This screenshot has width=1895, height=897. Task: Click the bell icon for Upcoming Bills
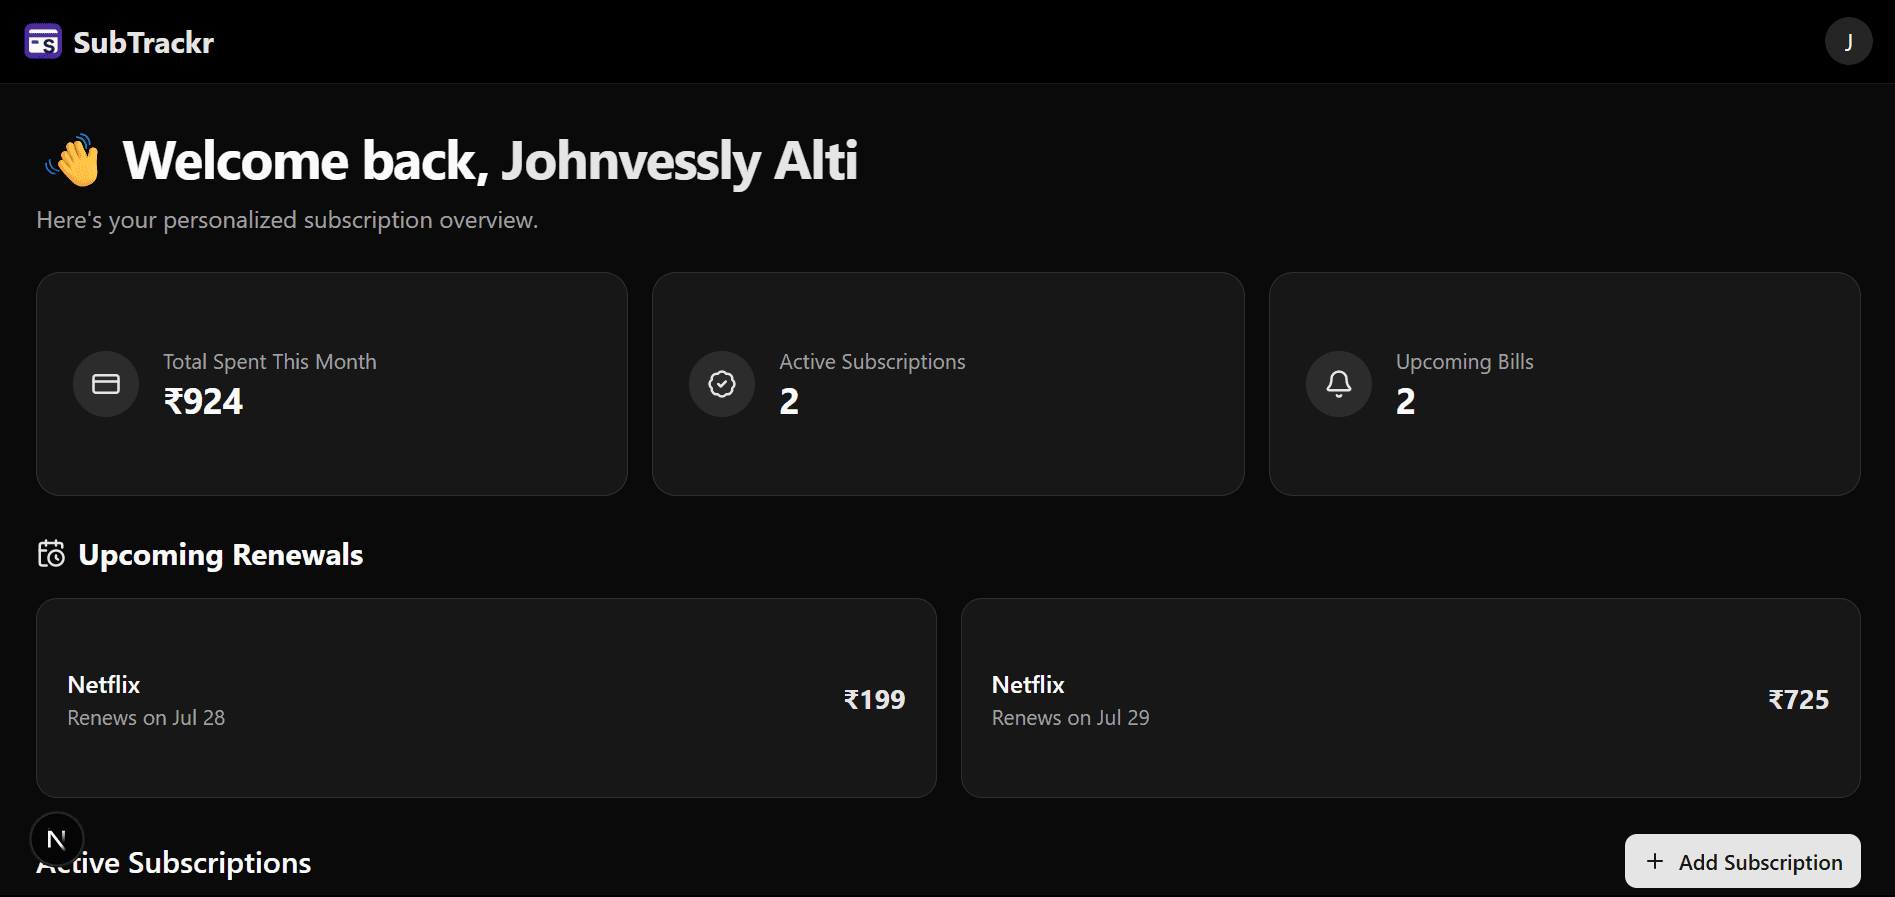pyautogui.click(x=1339, y=384)
